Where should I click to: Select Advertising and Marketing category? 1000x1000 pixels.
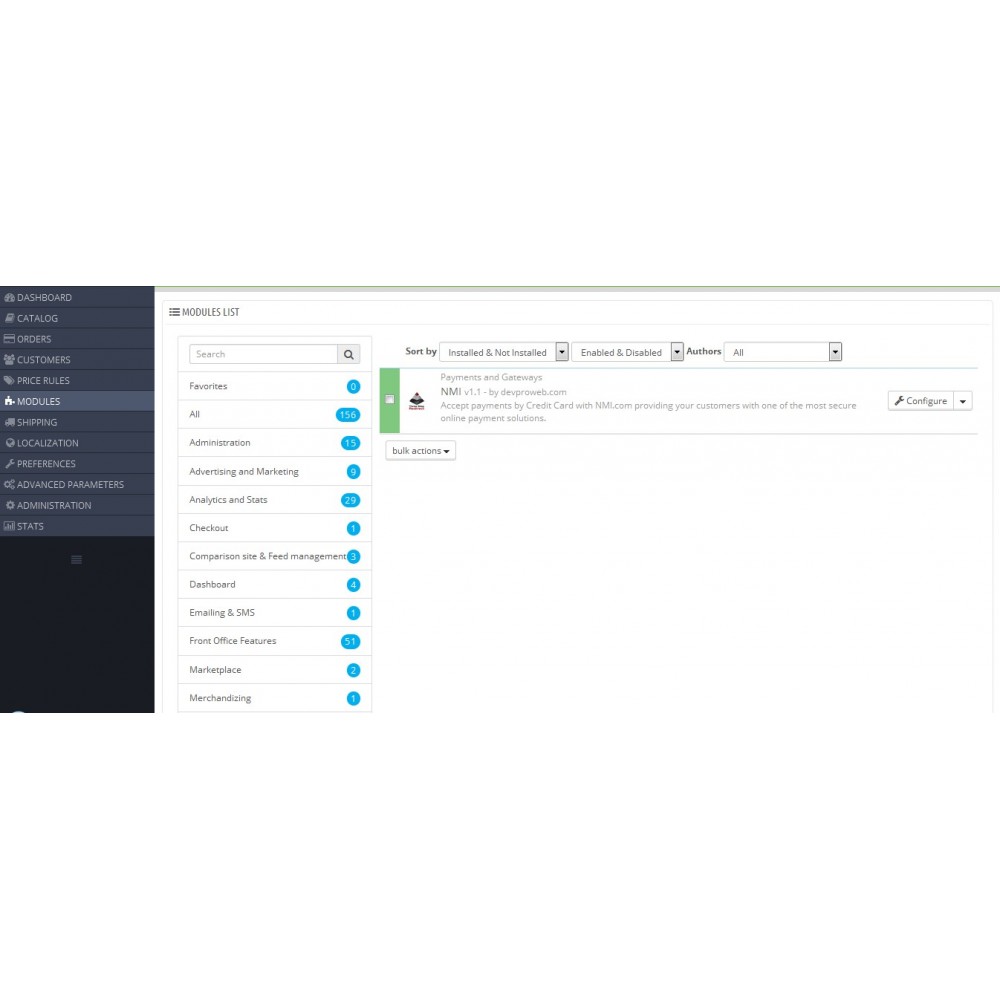(x=275, y=471)
